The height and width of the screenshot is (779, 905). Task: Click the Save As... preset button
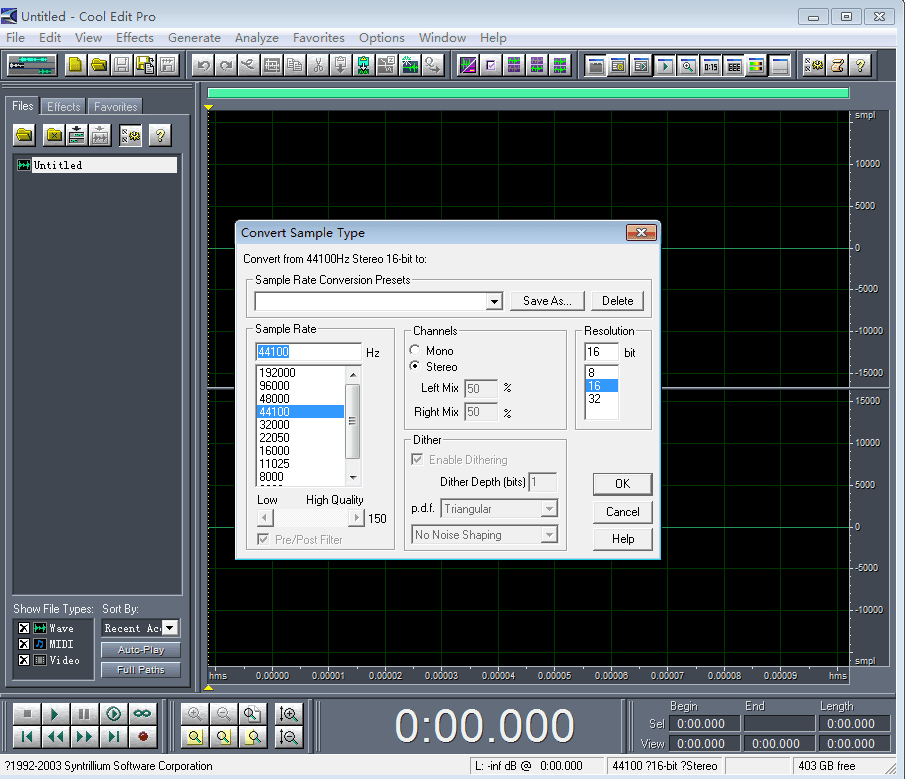[x=548, y=301]
